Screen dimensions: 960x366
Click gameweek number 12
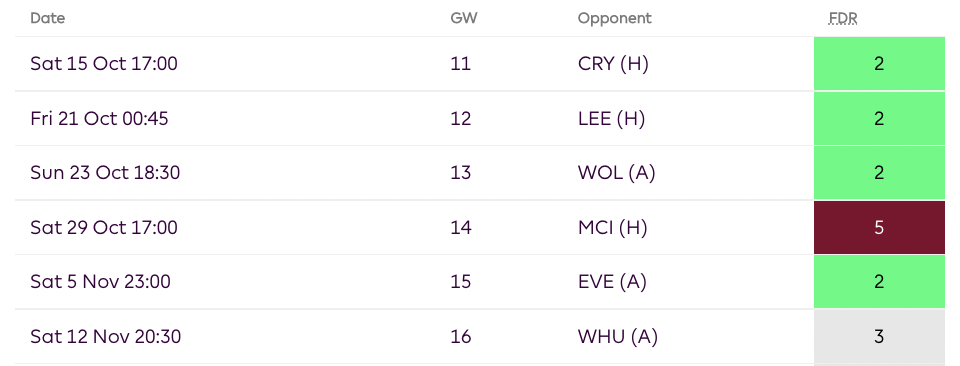pyautogui.click(x=461, y=118)
